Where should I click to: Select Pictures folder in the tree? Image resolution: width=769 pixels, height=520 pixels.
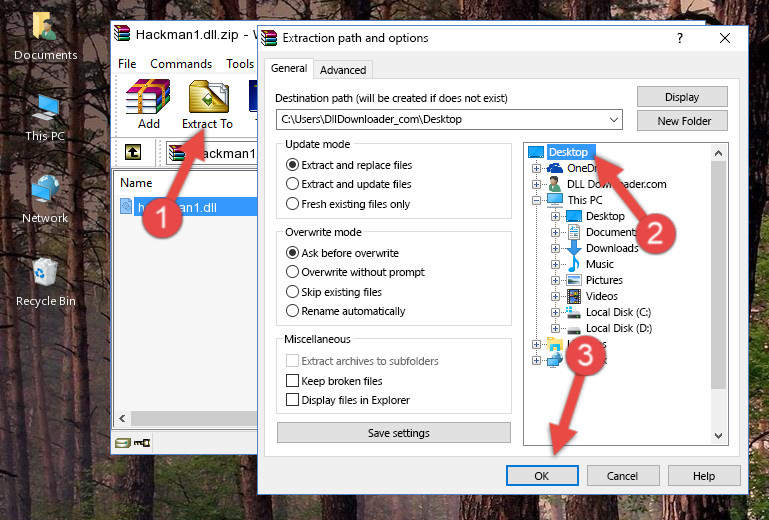coord(604,280)
